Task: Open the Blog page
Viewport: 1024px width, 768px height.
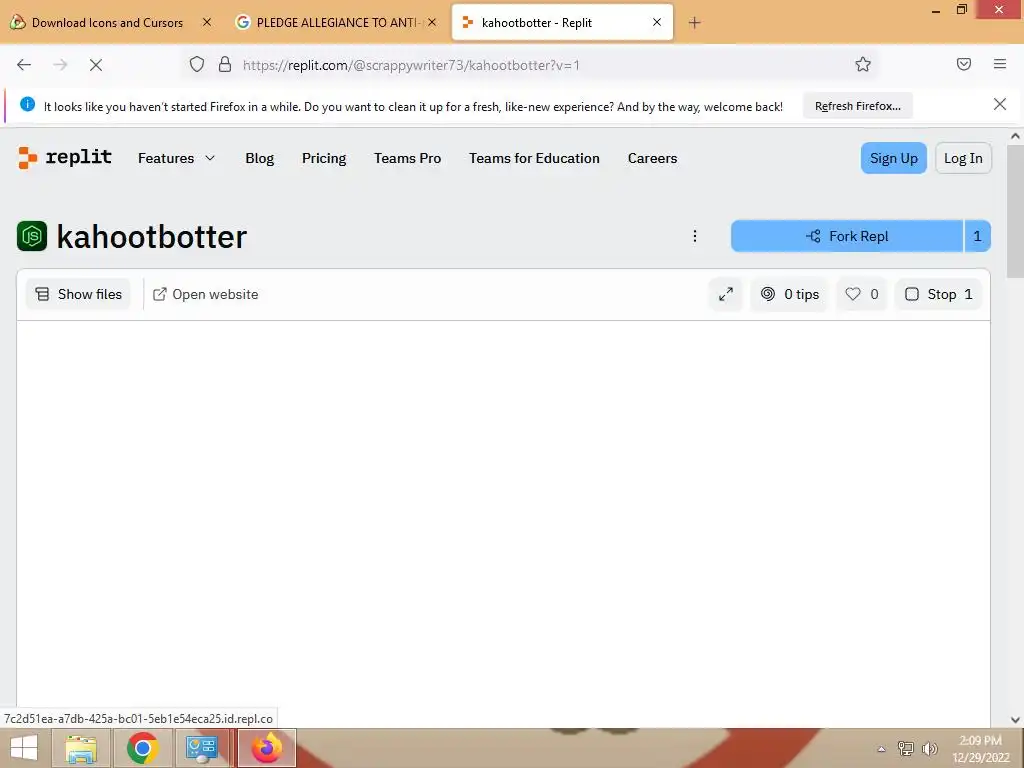Action: 259,158
